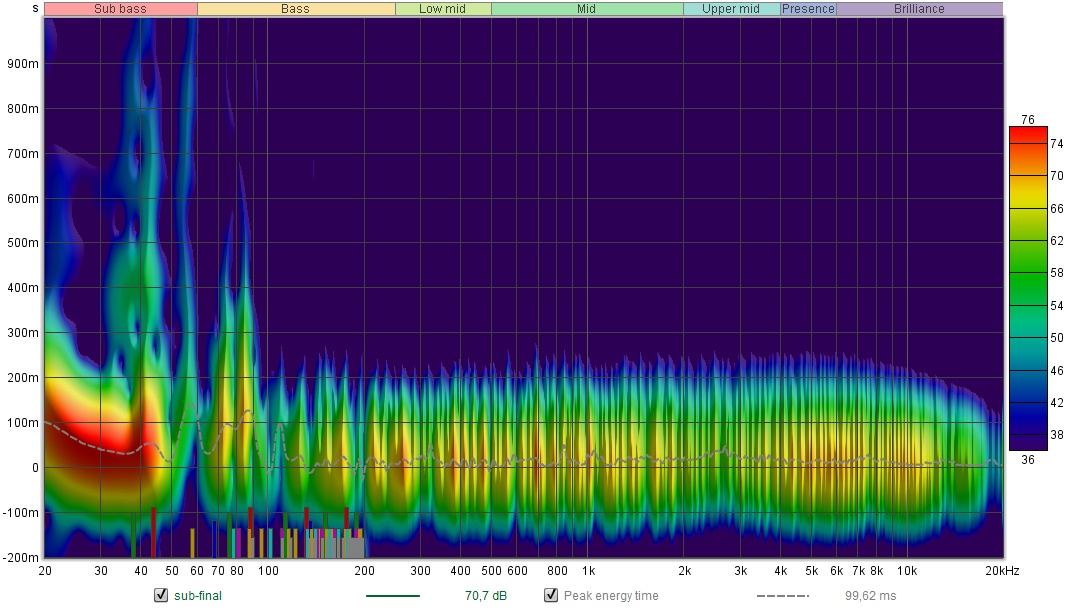Select the Low mid frequency band

coord(442,9)
